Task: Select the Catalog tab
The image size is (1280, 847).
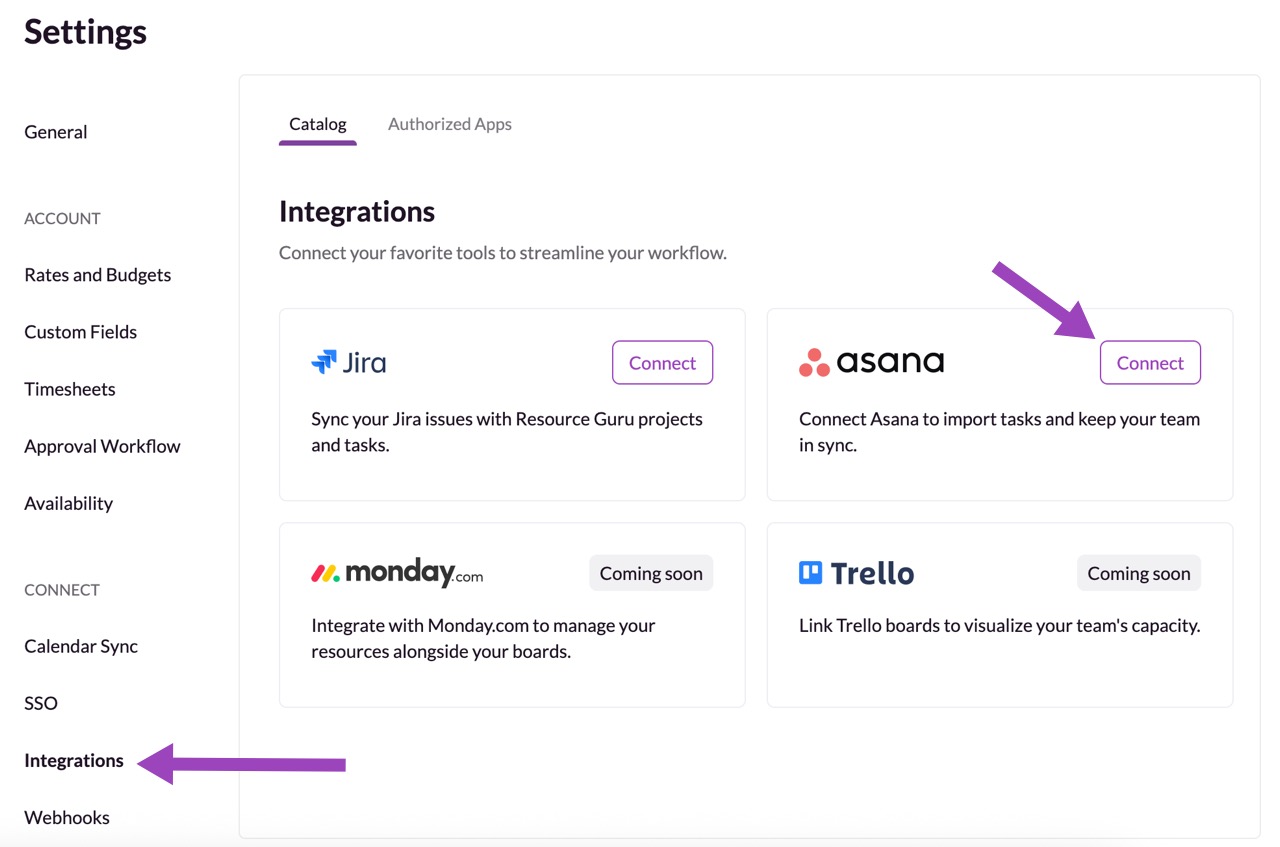Action: (x=317, y=124)
